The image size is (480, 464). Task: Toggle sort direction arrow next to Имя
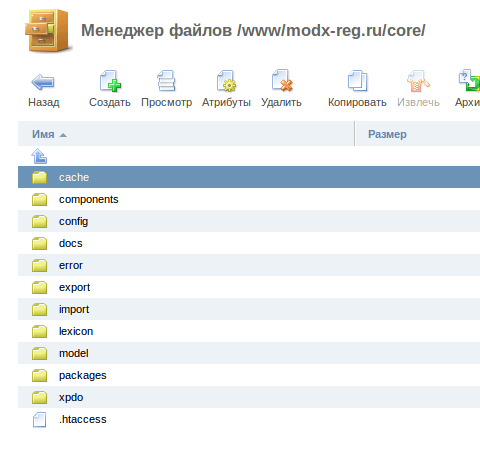click(63, 135)
